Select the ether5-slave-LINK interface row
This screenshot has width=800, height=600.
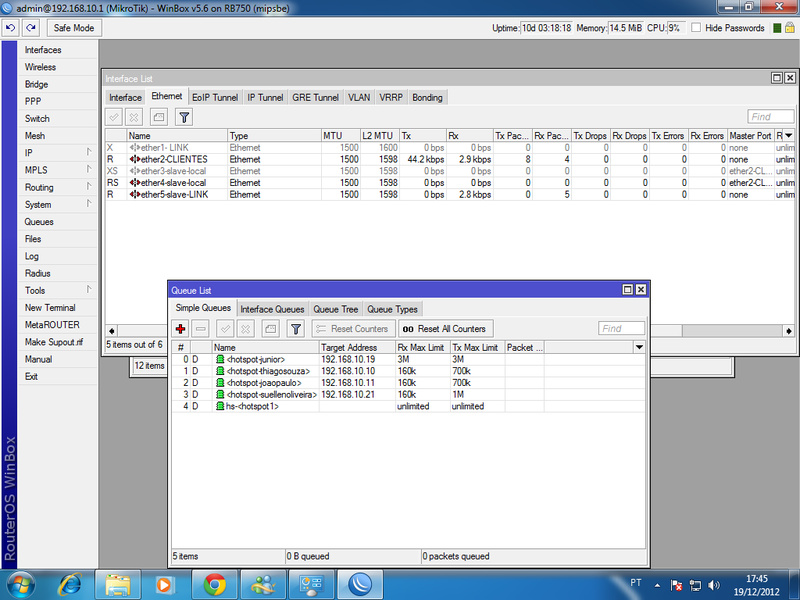450,194
